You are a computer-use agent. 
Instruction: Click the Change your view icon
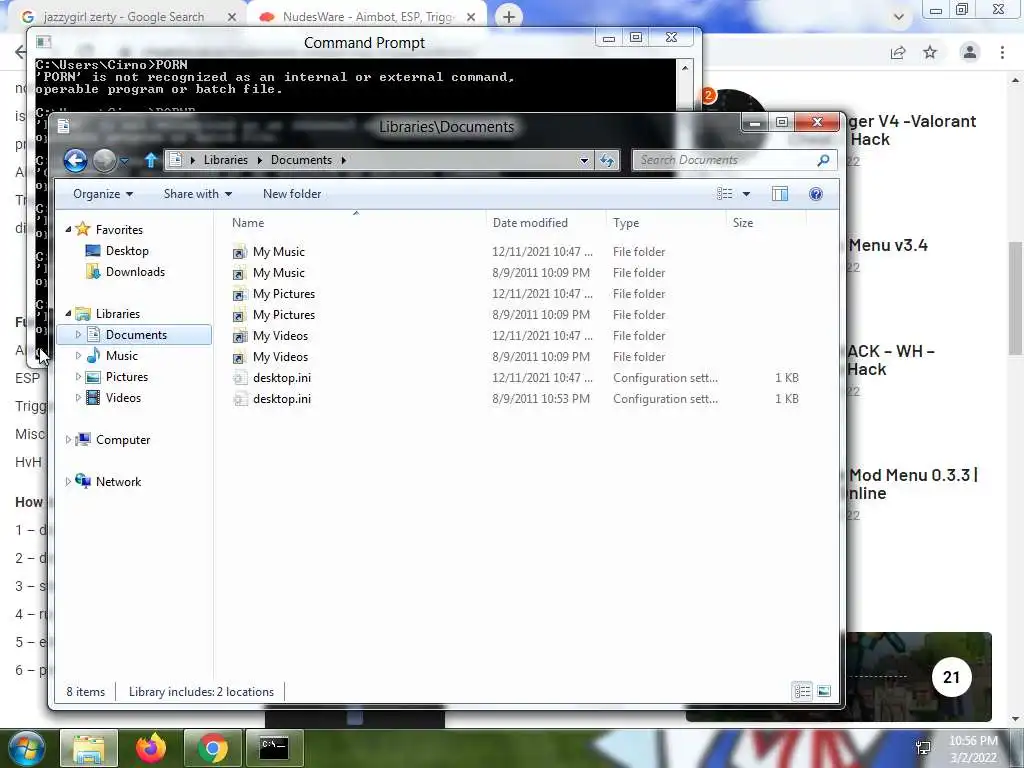(x=724, y=194)
